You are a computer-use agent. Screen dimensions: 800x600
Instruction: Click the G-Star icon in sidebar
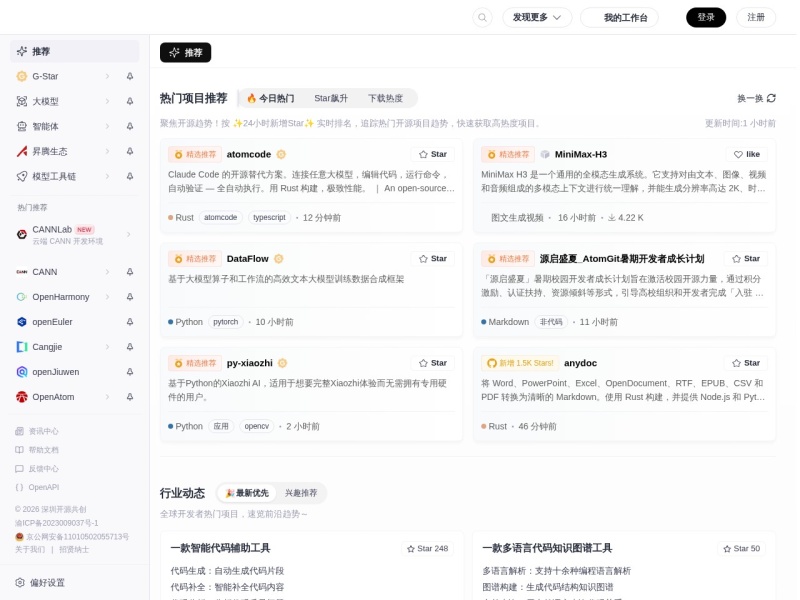point(21,76)
